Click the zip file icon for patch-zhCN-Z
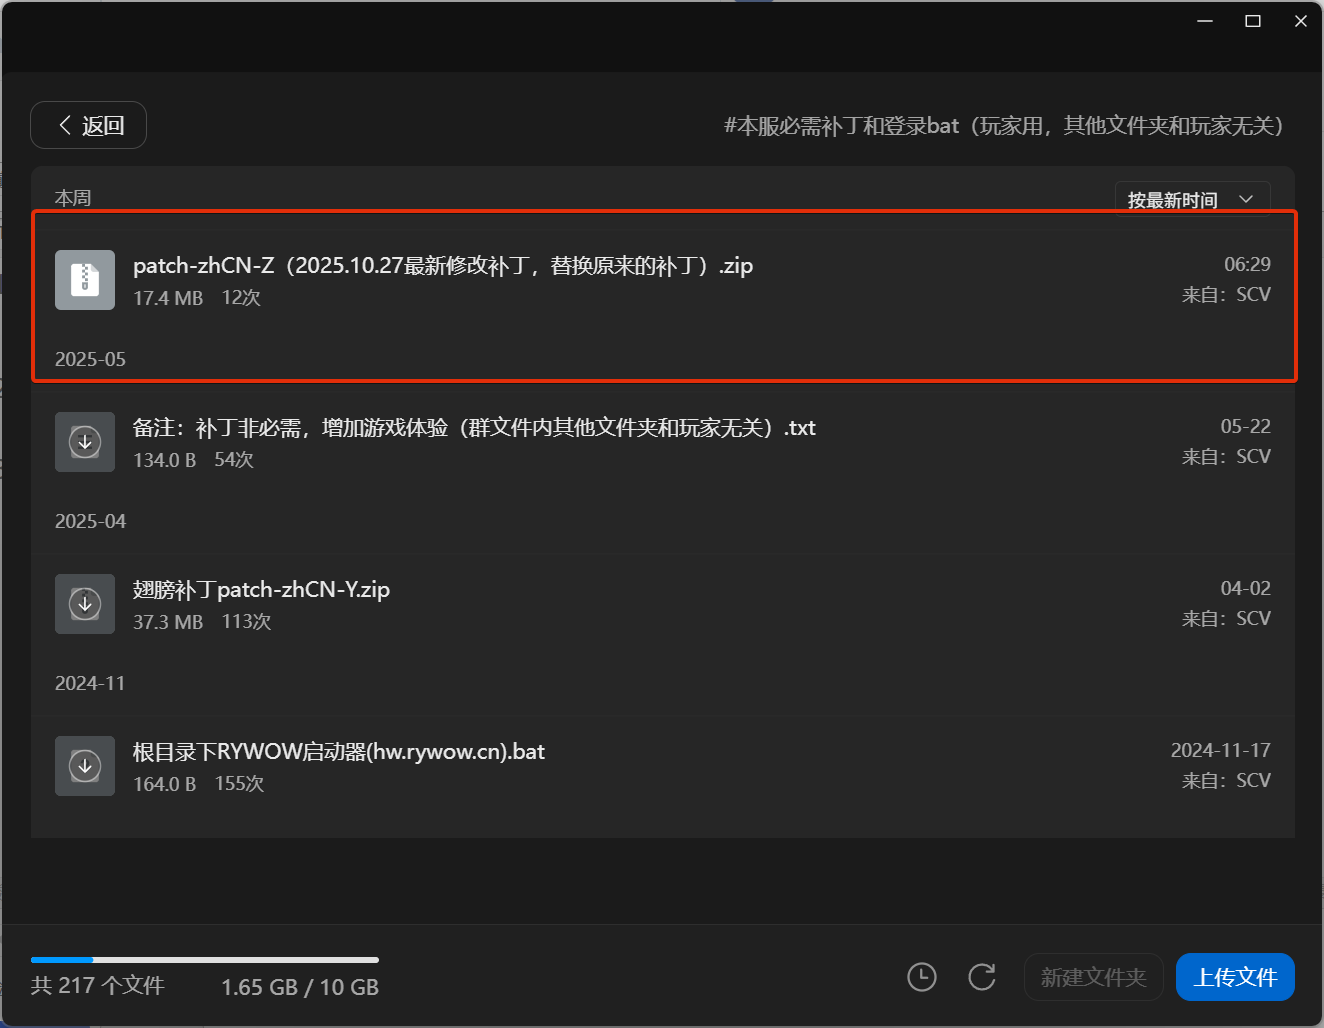 [x=85, y=280]
